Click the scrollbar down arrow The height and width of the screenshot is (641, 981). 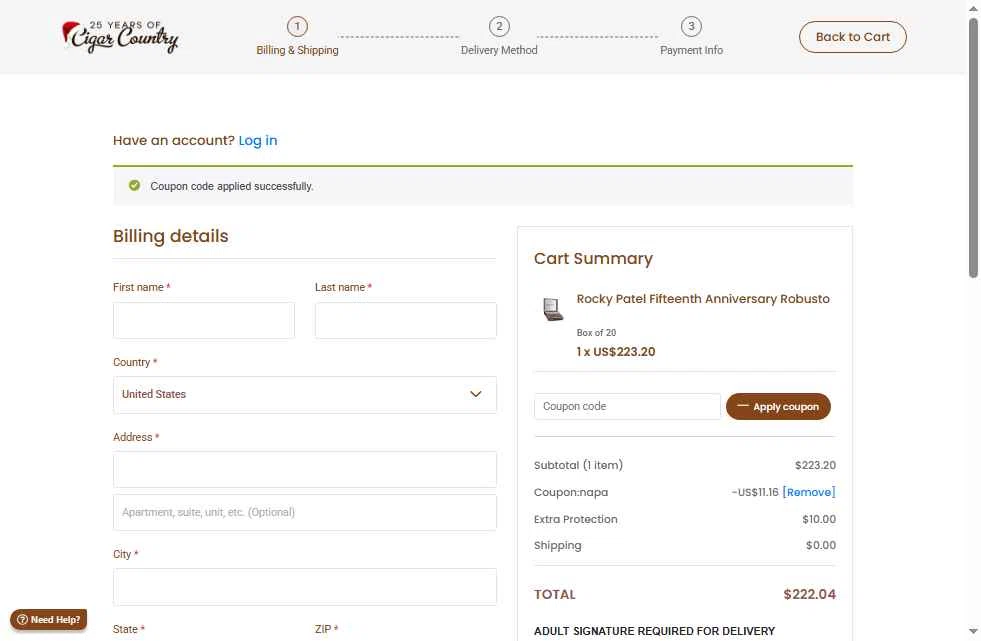point(973,632)
